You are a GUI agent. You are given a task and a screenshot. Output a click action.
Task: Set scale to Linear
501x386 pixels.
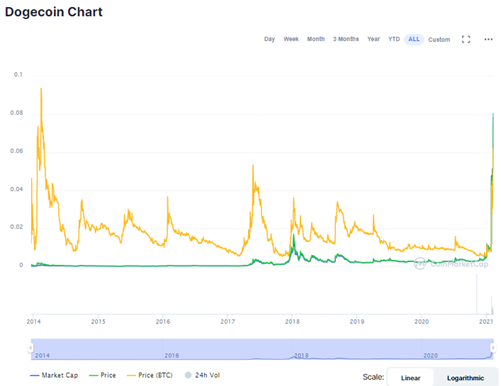coord(410,378)
